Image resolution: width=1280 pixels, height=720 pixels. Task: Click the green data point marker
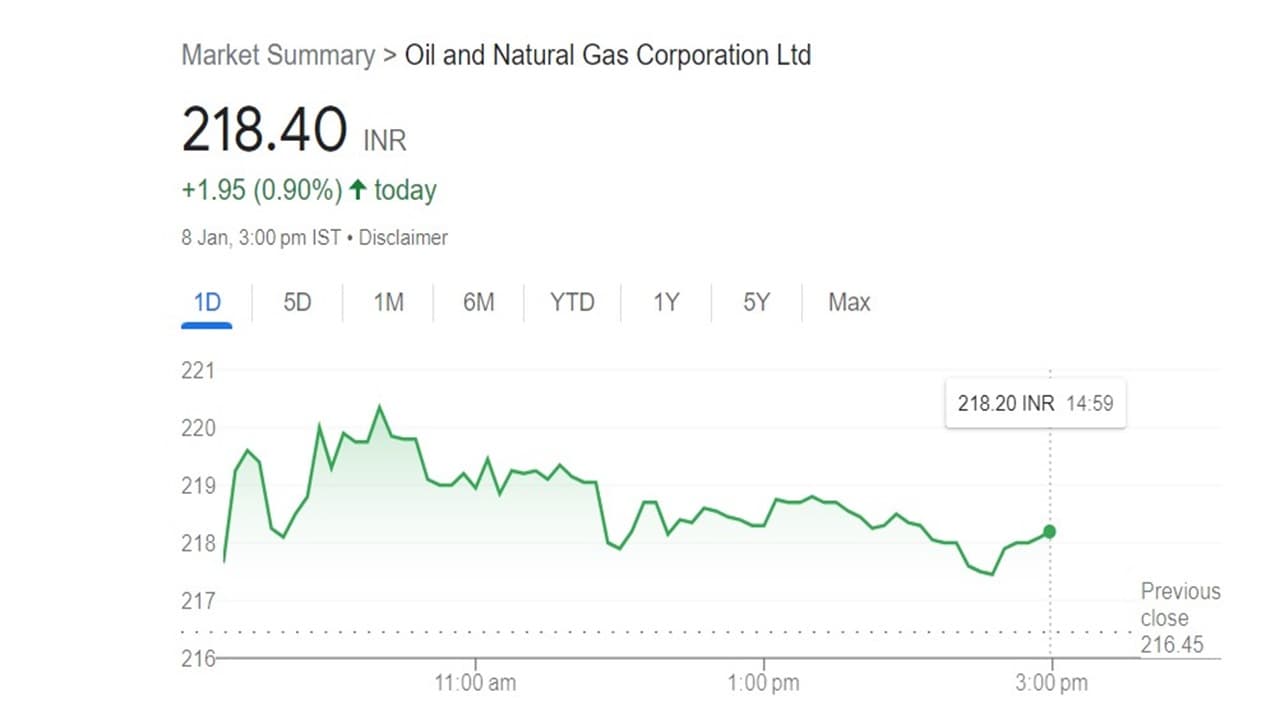(x=1049, y=532)
